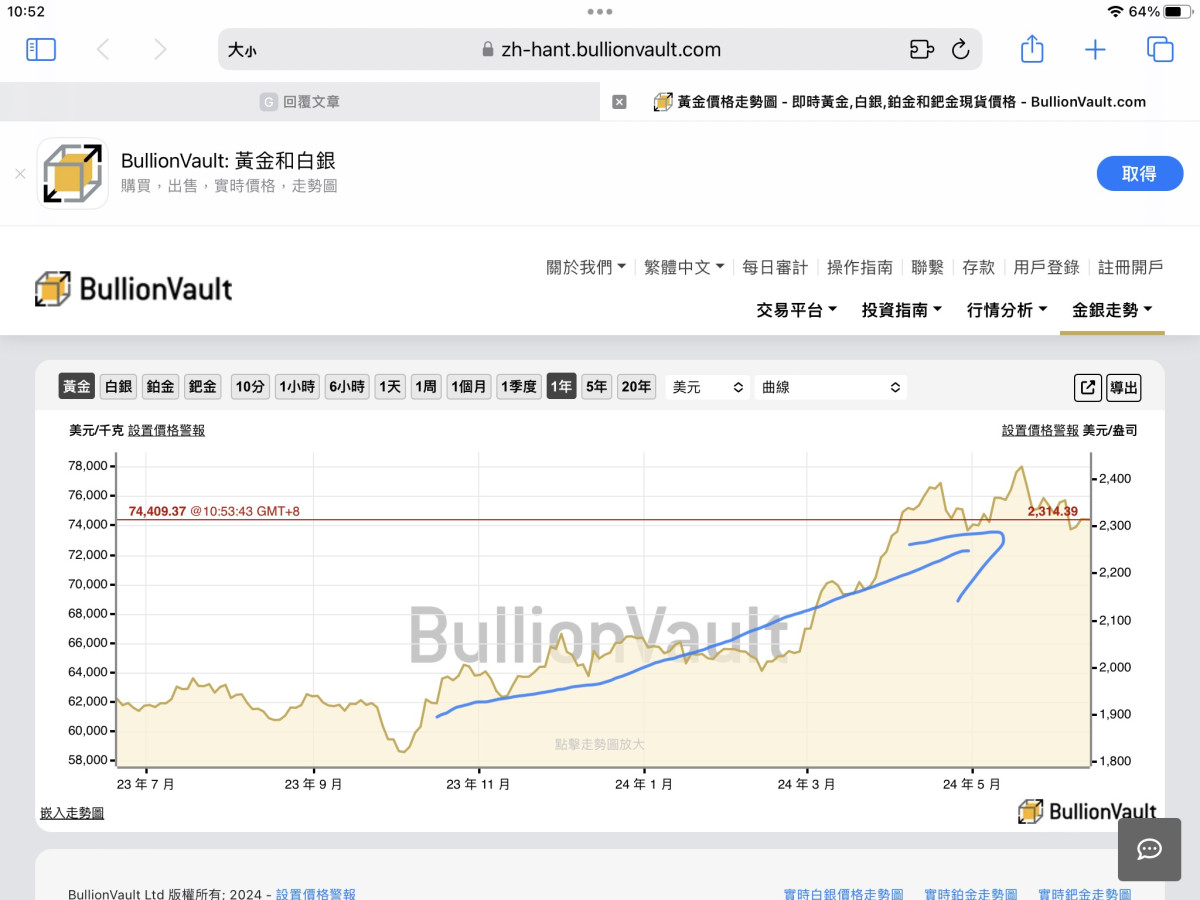The height and width of the screenshot is (900, 1200).
Task: Open the Share sheet icon
Action: coord(1032,49)
